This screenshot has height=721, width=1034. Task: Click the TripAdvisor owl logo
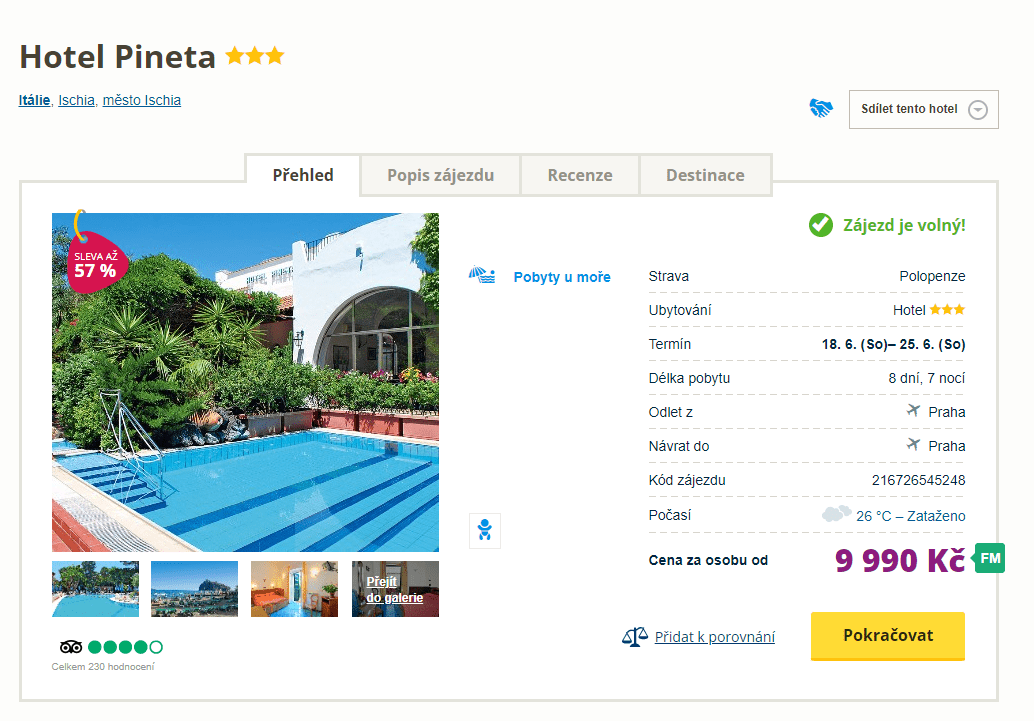[x=71, y=647]
